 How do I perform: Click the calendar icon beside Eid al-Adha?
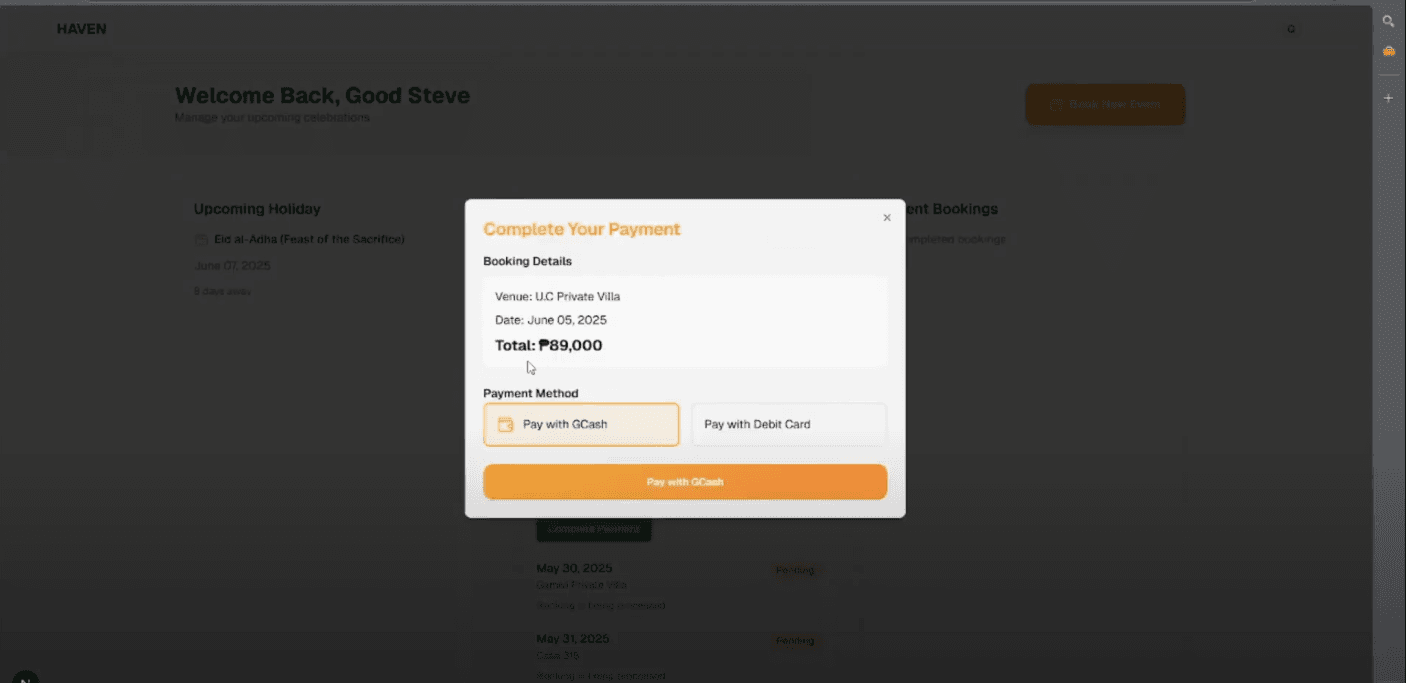201,240
